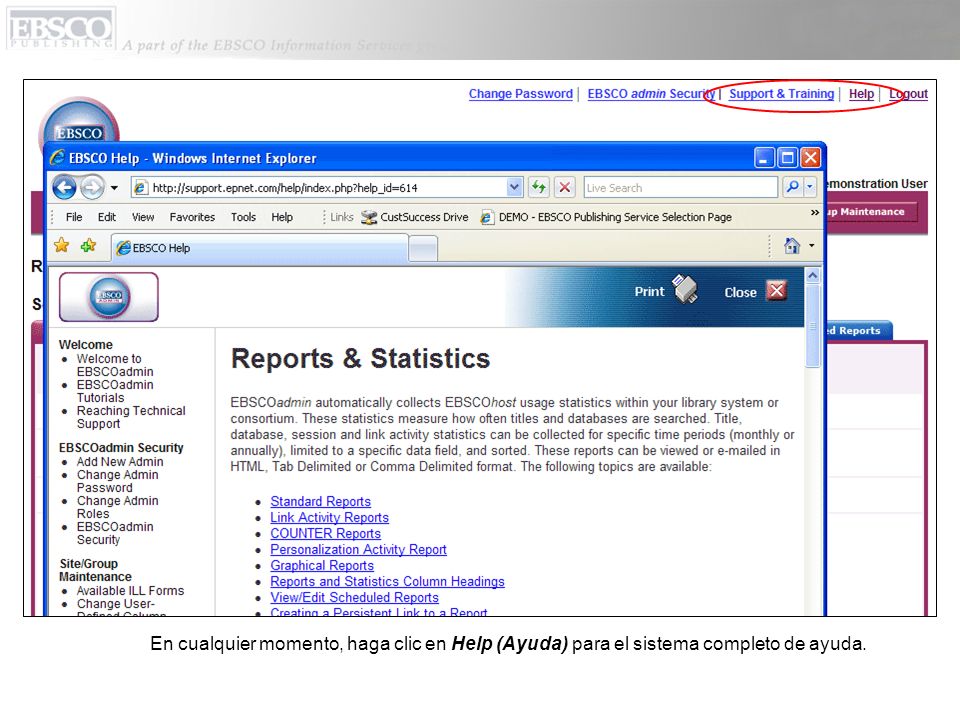960x720 pixels.
Task: Click the Logout link in background page
Action: pyautogui.click(x=908, y=94)
